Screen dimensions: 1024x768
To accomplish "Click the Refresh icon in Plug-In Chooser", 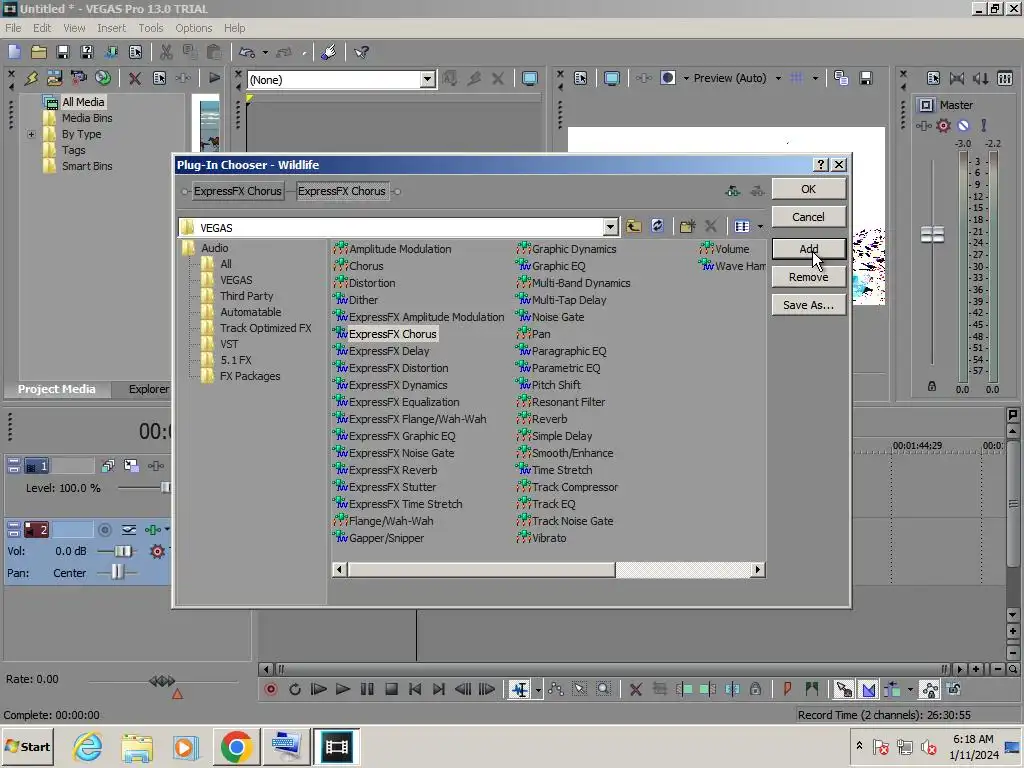I will click(657, 227).
